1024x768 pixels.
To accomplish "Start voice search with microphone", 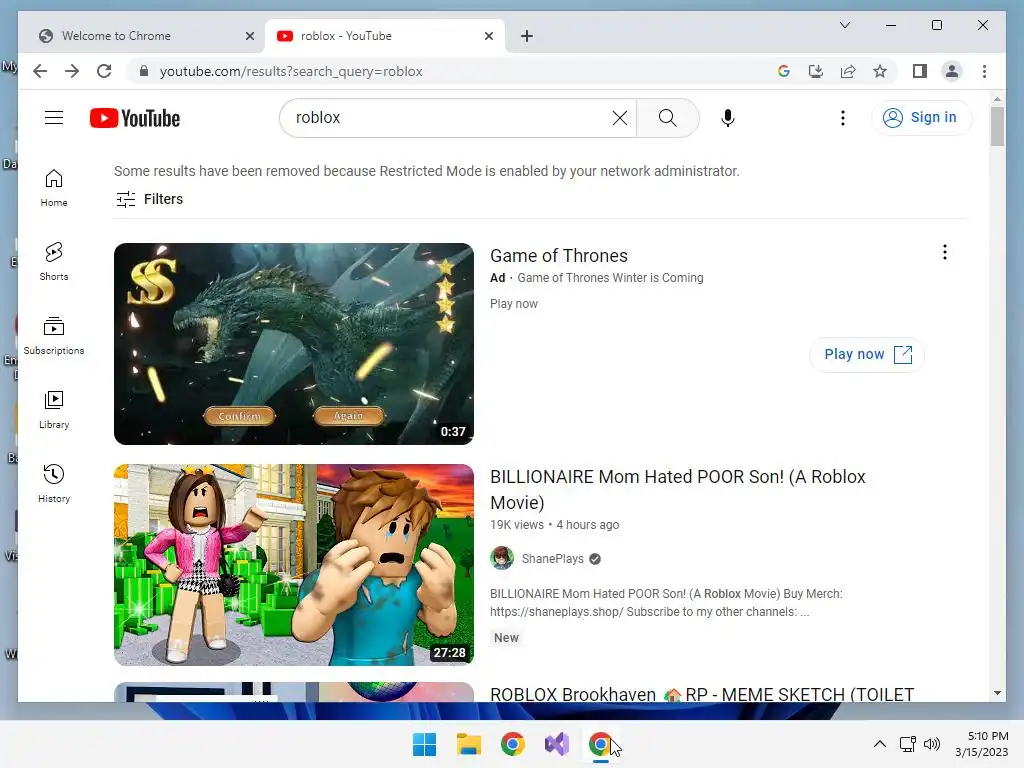I will click(x=728, y=118).
